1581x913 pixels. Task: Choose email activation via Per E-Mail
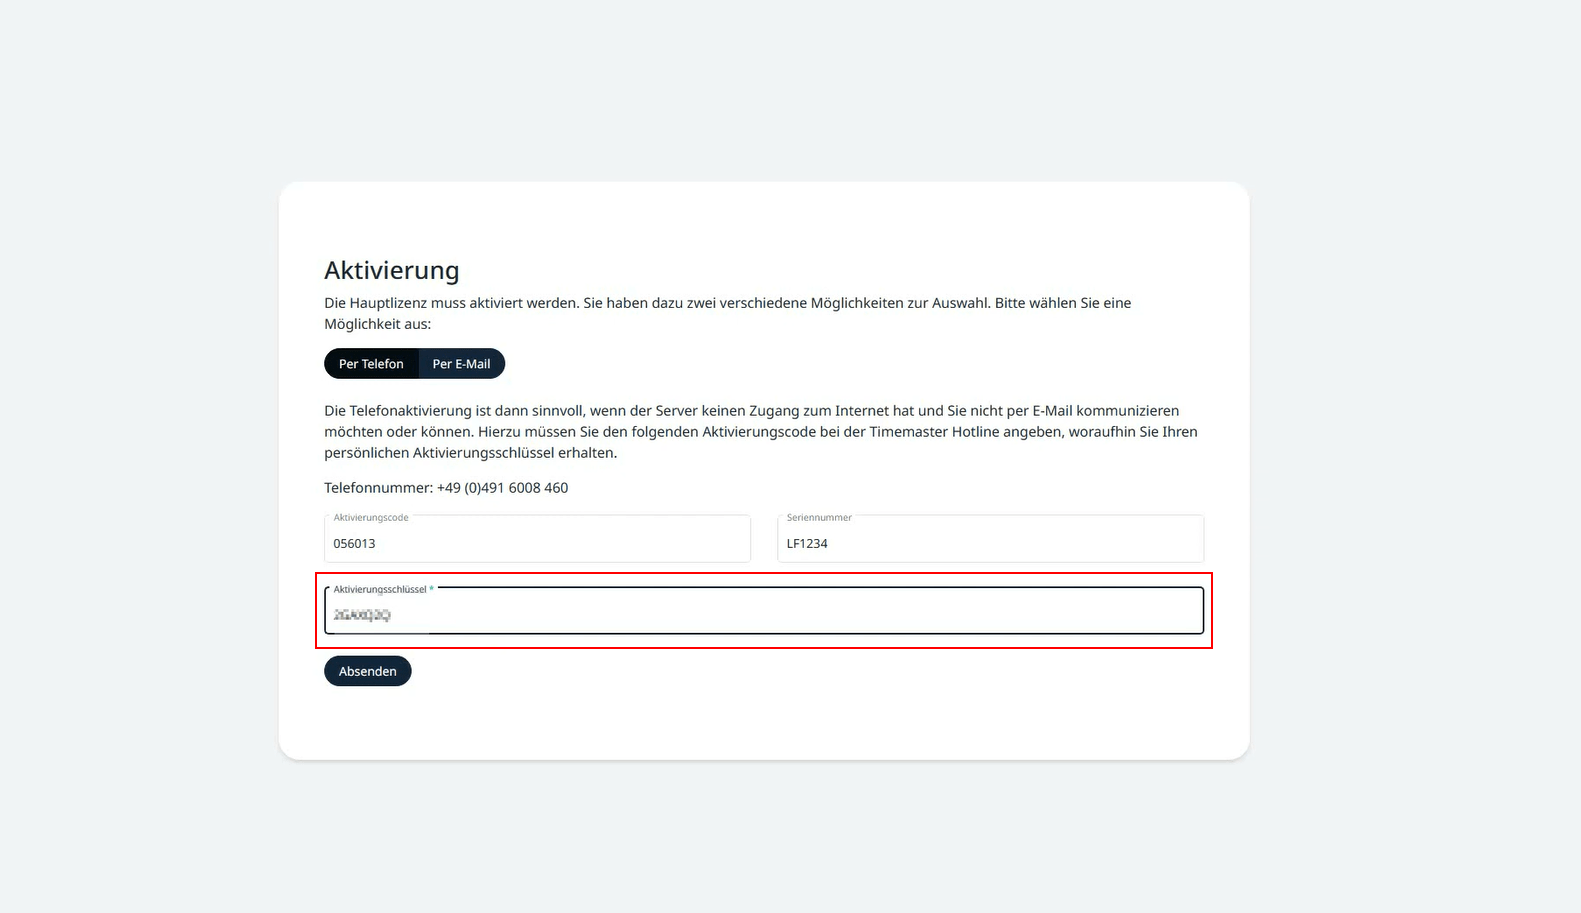tap(461, 363)
